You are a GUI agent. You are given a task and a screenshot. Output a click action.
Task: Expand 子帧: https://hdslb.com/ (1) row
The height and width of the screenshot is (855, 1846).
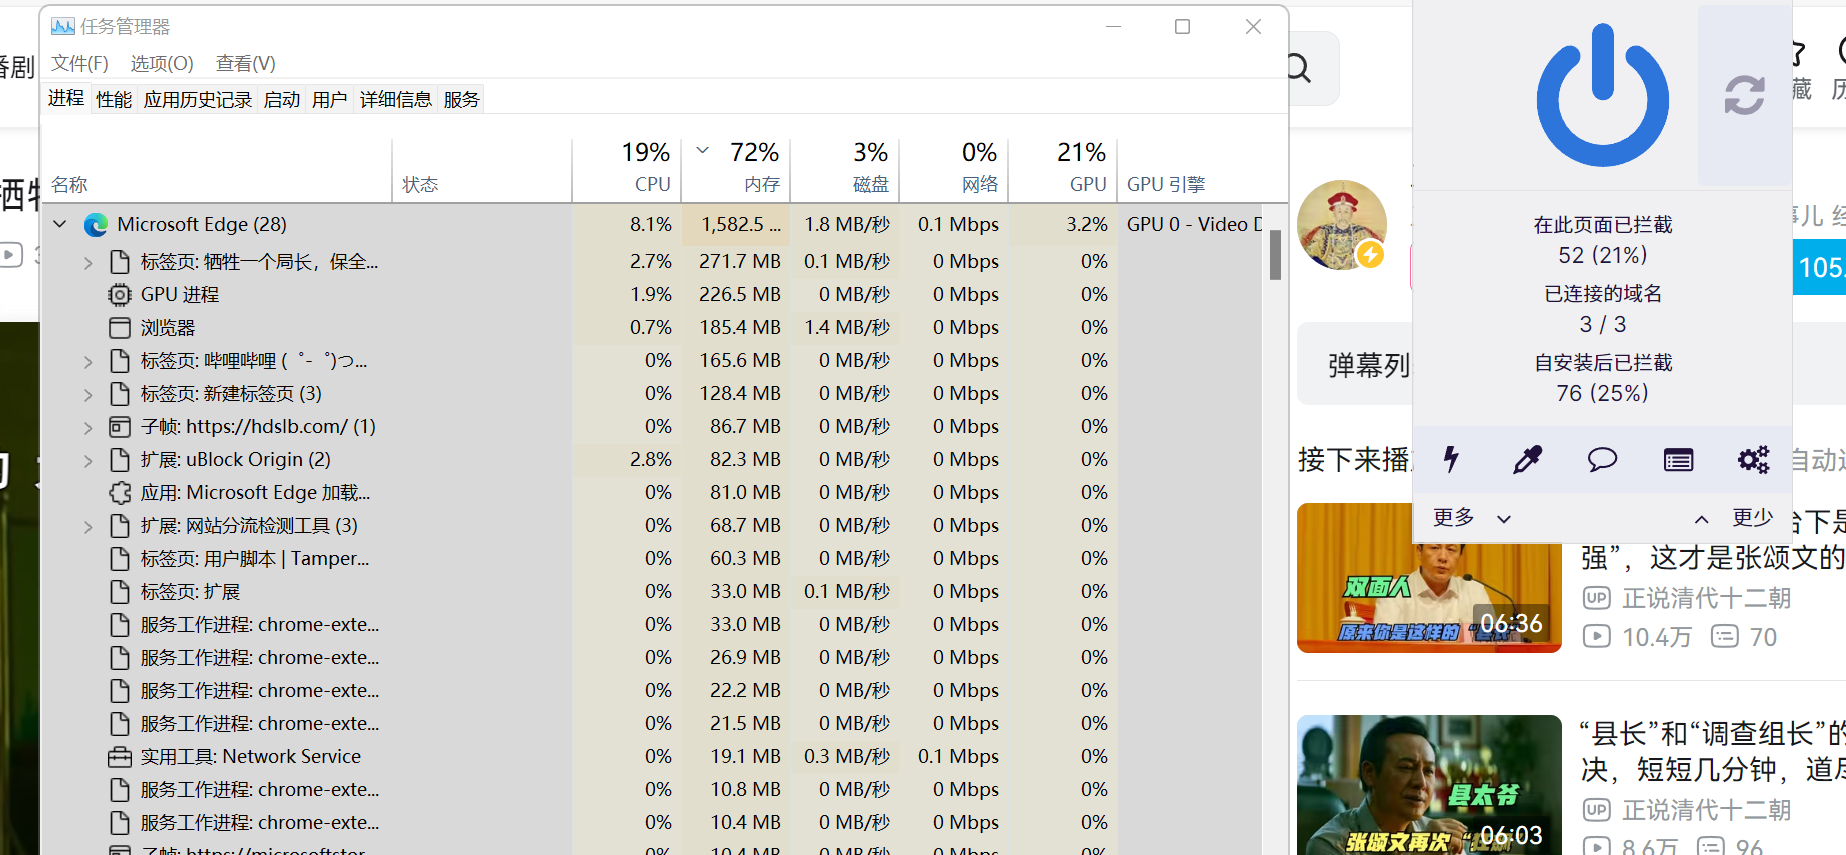coord(88,427)
